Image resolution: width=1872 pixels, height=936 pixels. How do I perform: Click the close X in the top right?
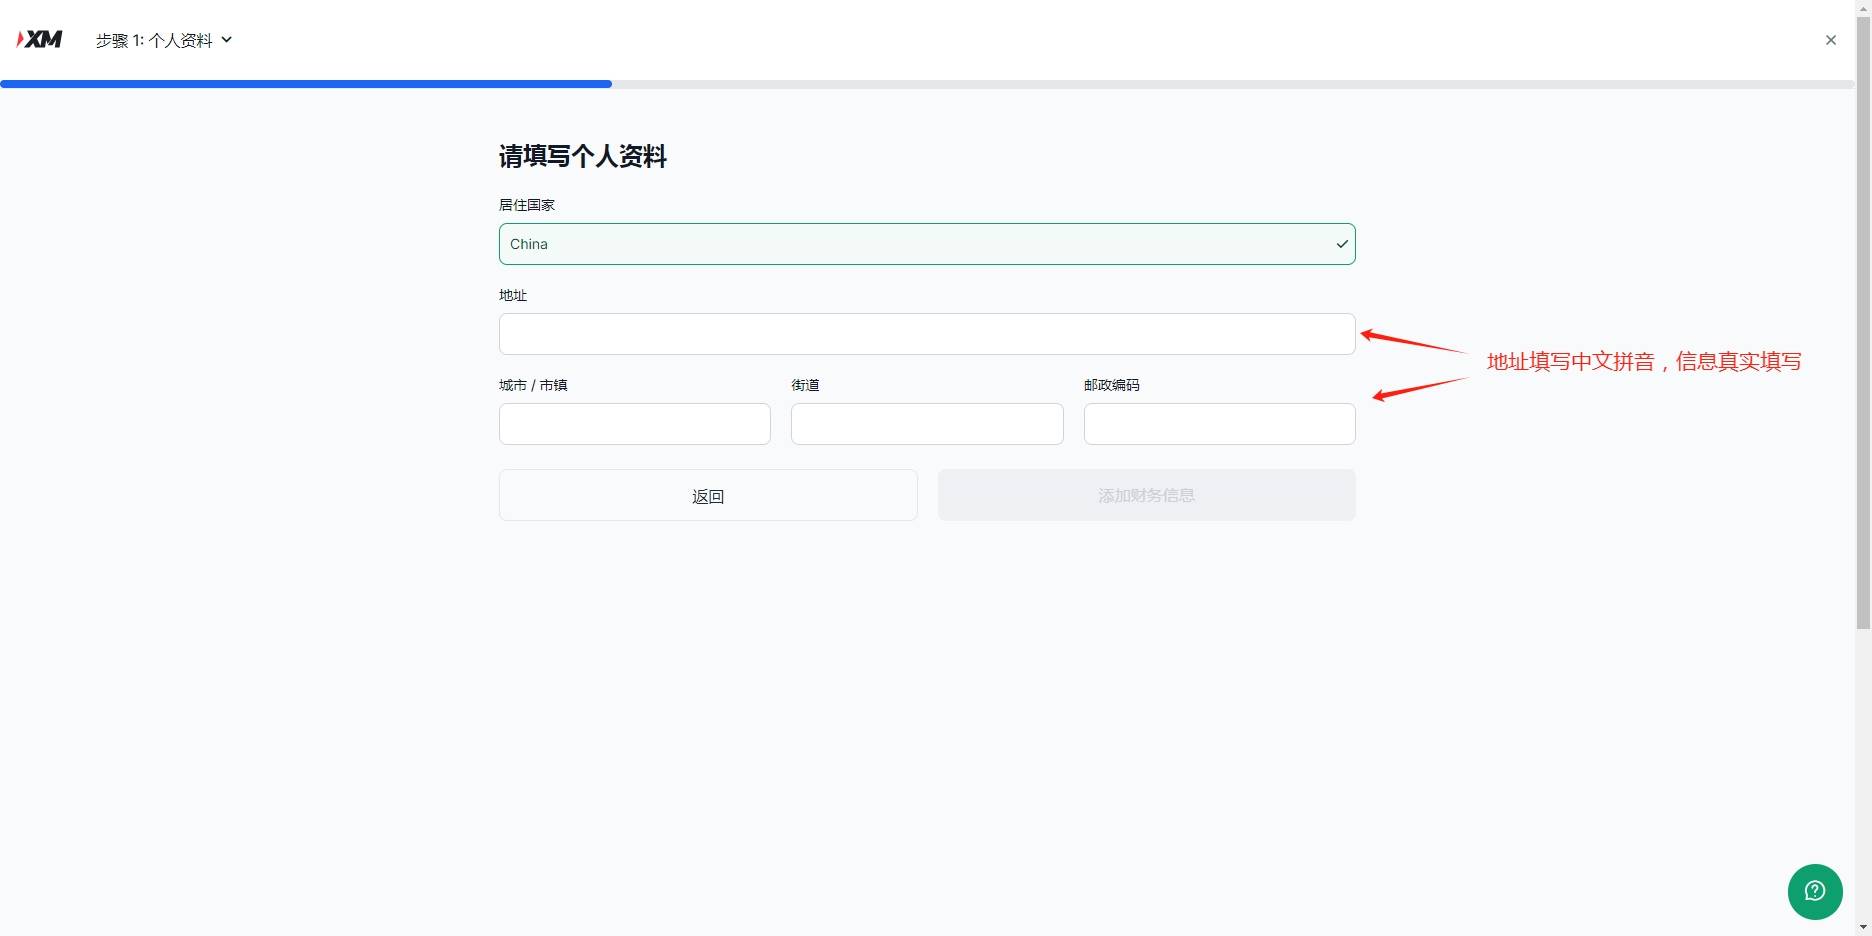coord(1831,40)
